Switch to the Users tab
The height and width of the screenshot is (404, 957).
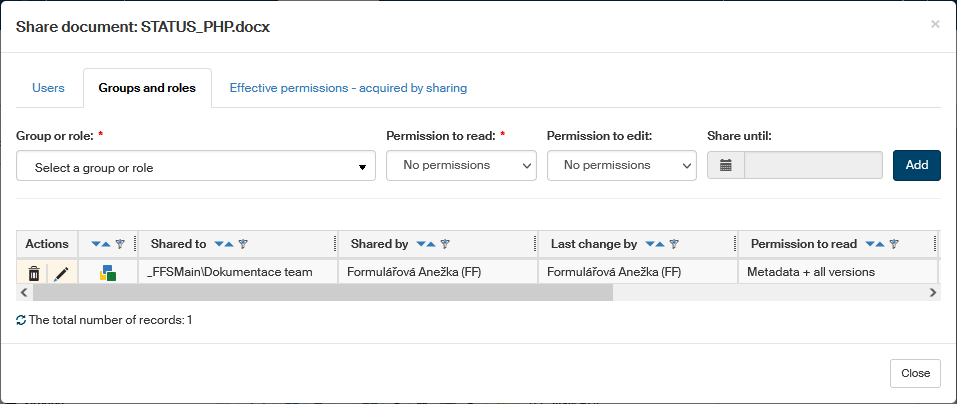click(48, 88)
